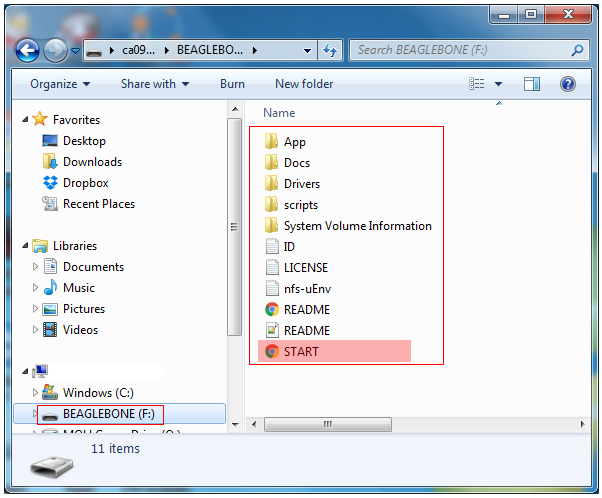Expand the Videos library

coord(35,329)
